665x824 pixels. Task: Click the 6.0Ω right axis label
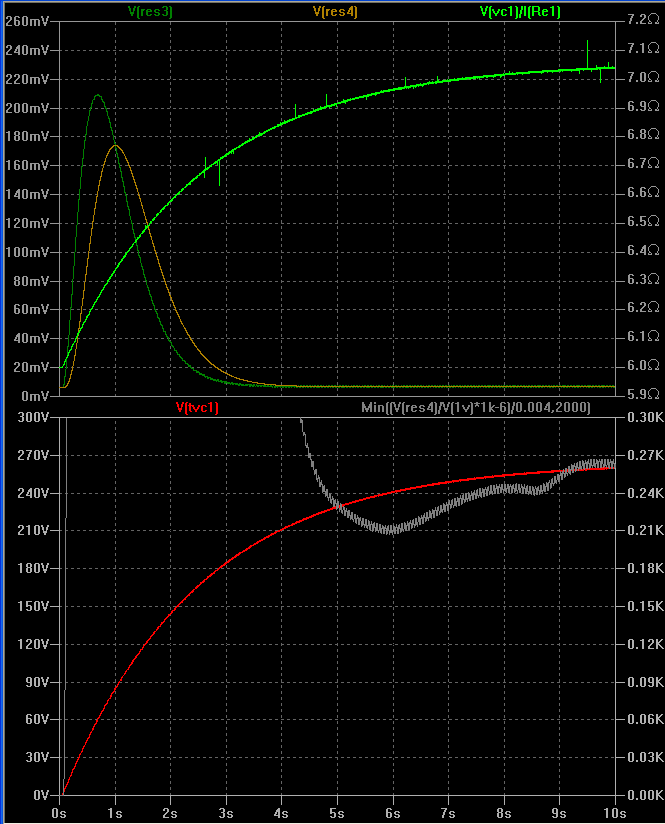pos(643,365)
